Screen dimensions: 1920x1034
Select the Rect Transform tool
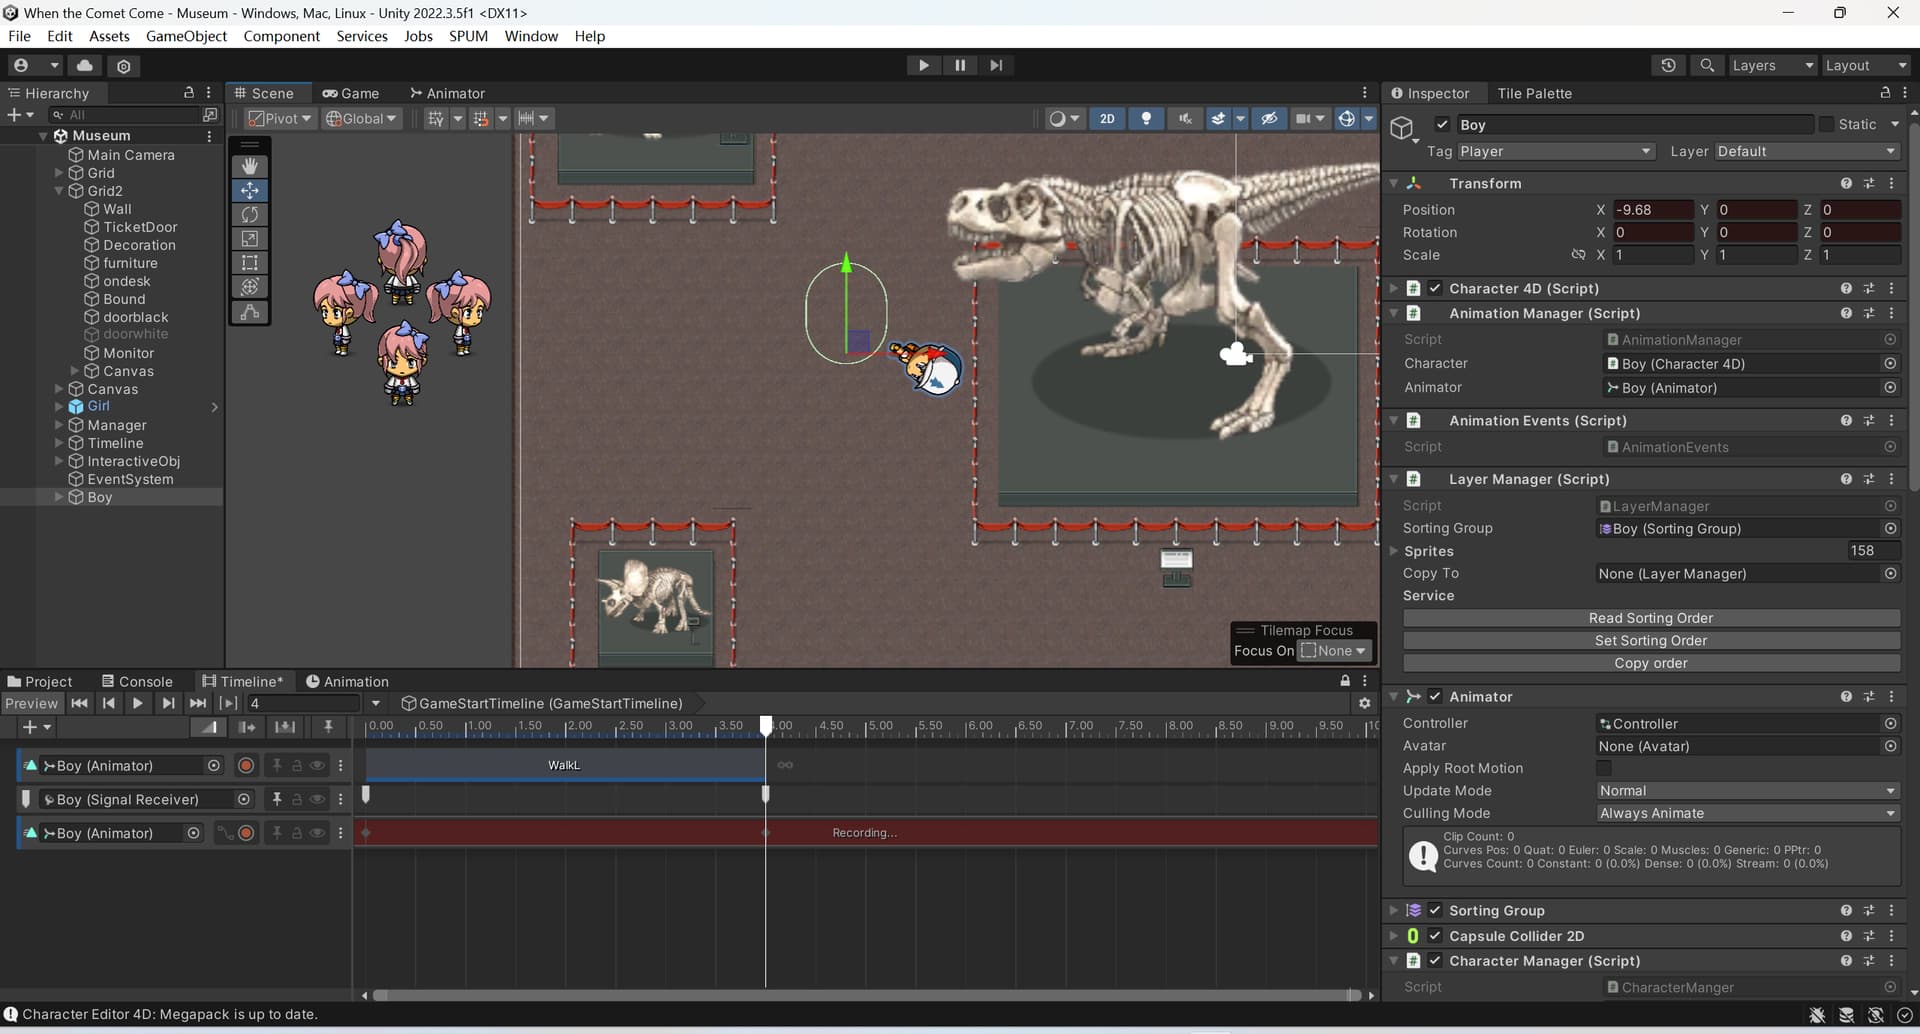coord(249,262)
